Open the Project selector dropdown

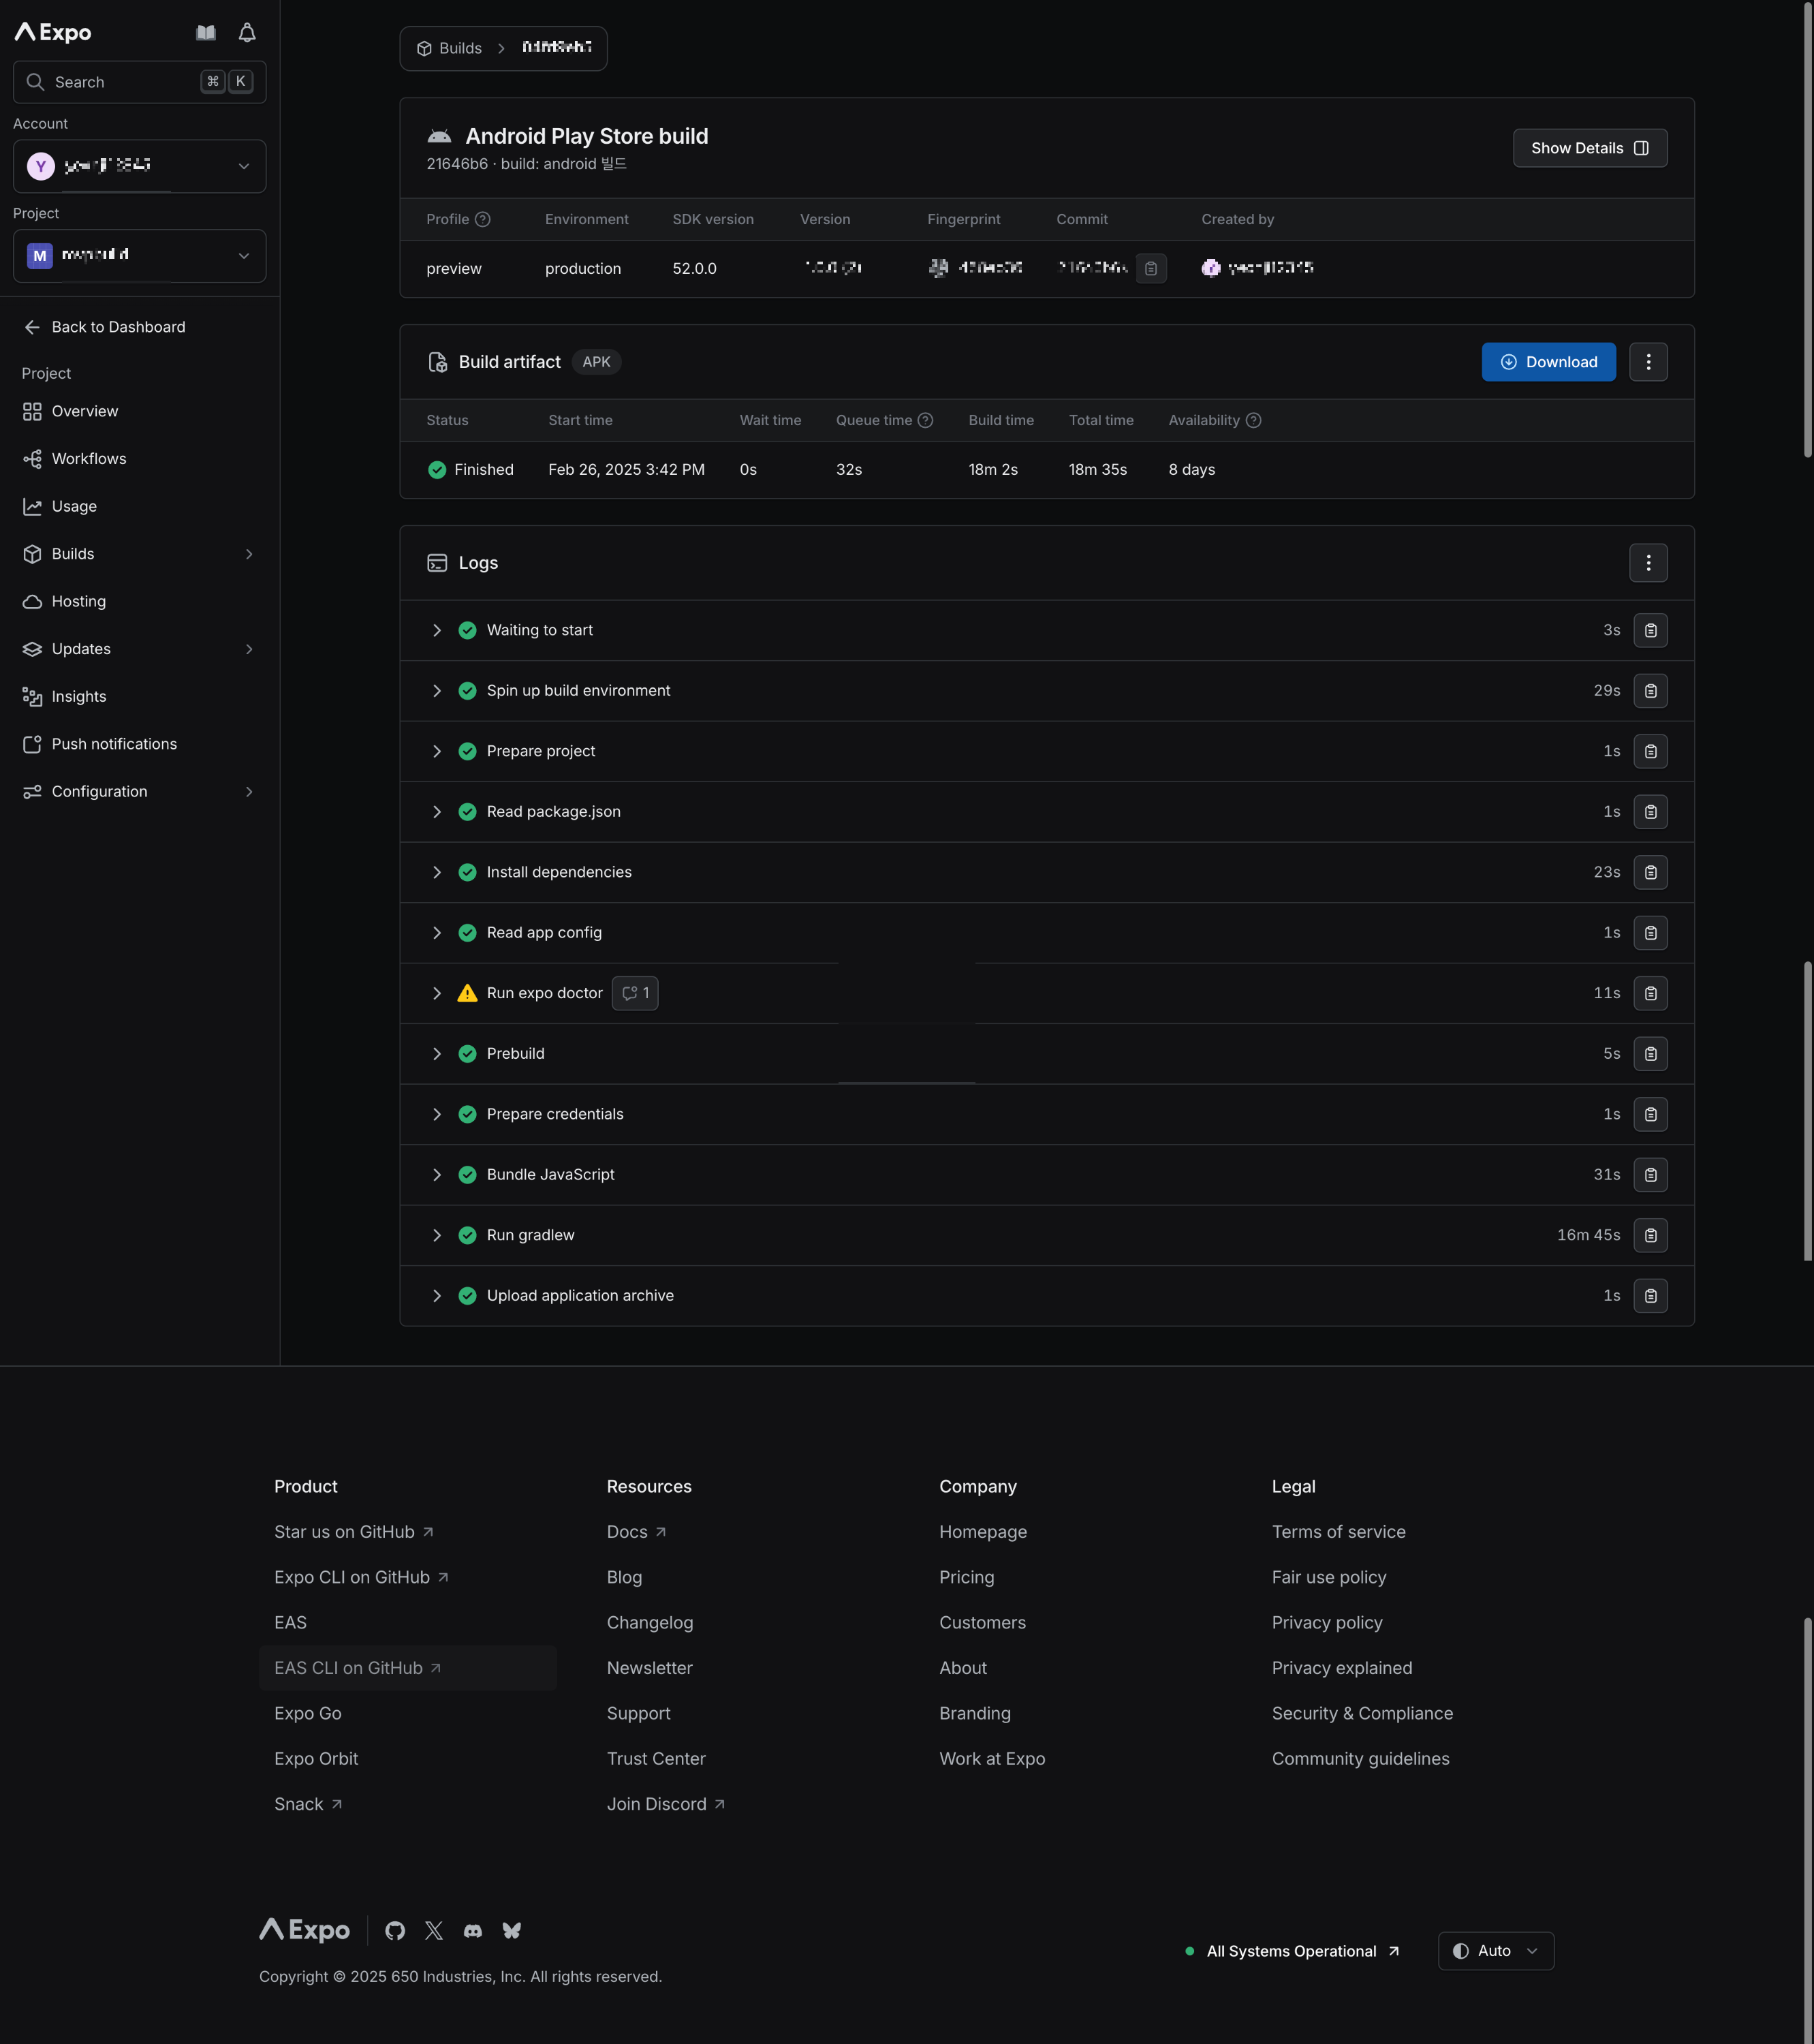(x=140, y=256)
